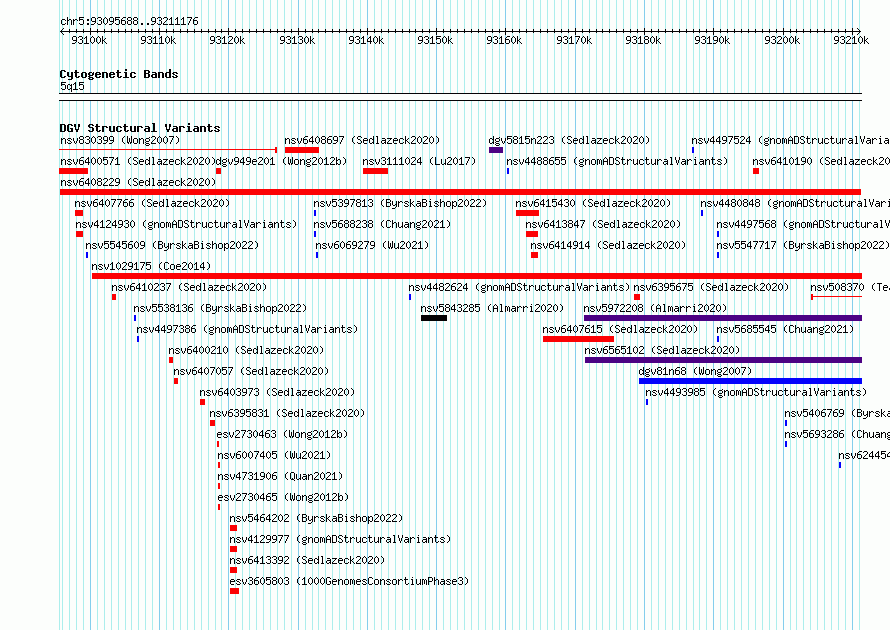Viewport: 890px width, 630px height.
Task: Select nsv6395675 (Sedlazeck2020) label
Action: (x=711, y=287)
